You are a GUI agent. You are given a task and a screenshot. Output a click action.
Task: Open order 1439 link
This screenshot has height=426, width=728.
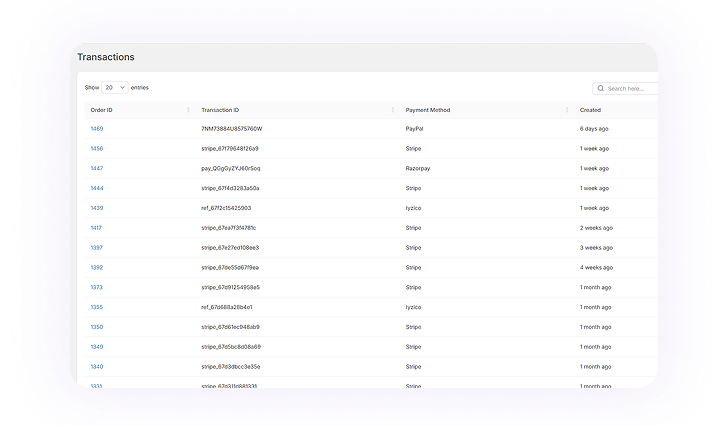point(97,208)
